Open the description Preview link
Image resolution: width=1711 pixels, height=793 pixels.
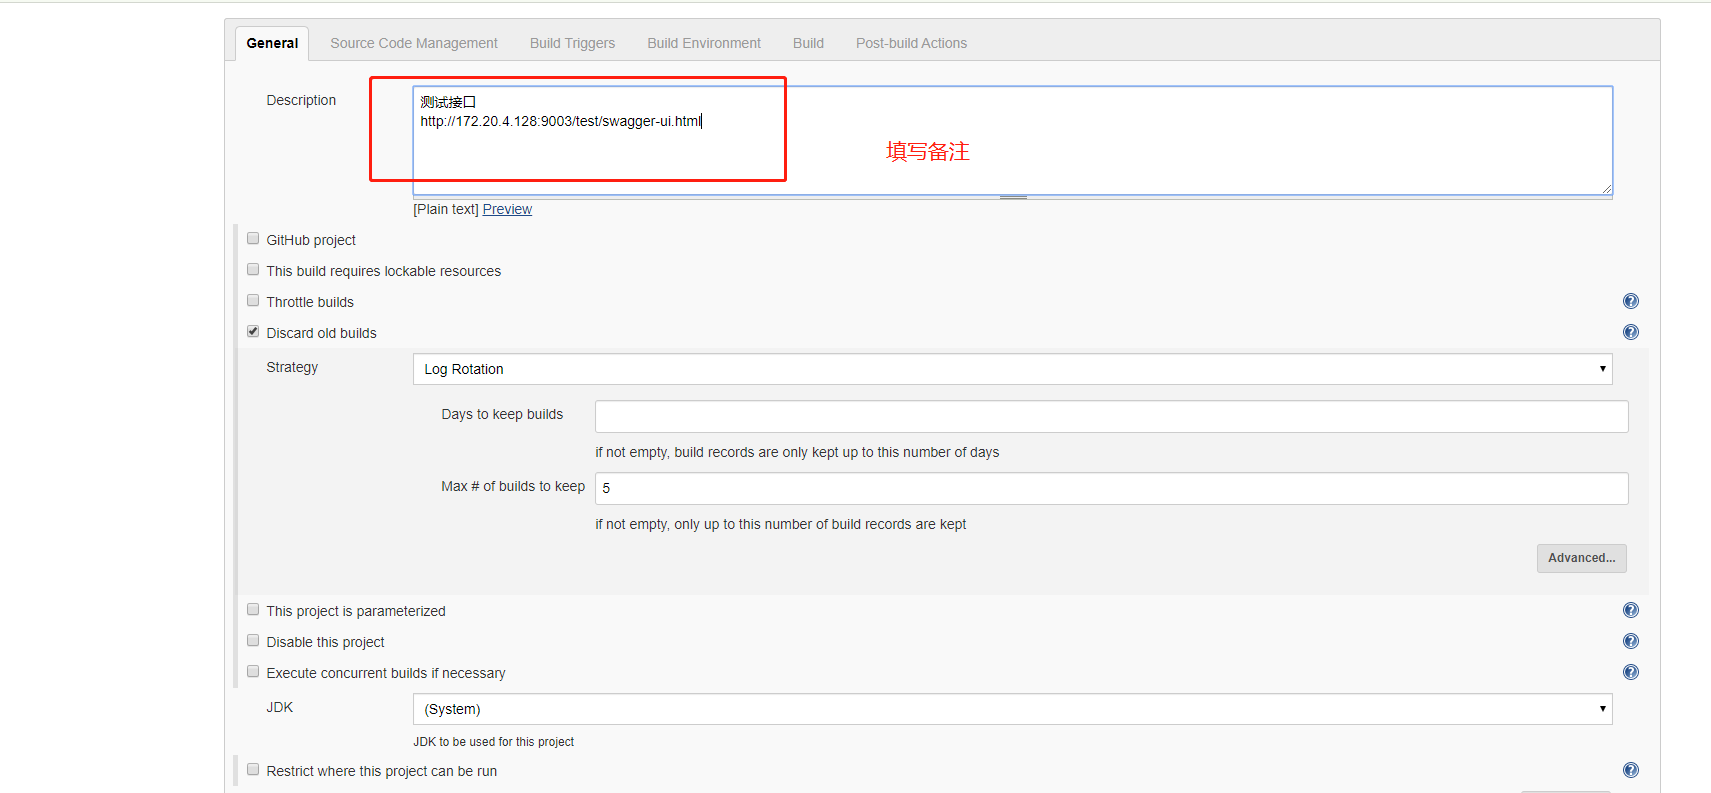click(x=507, y=209)
